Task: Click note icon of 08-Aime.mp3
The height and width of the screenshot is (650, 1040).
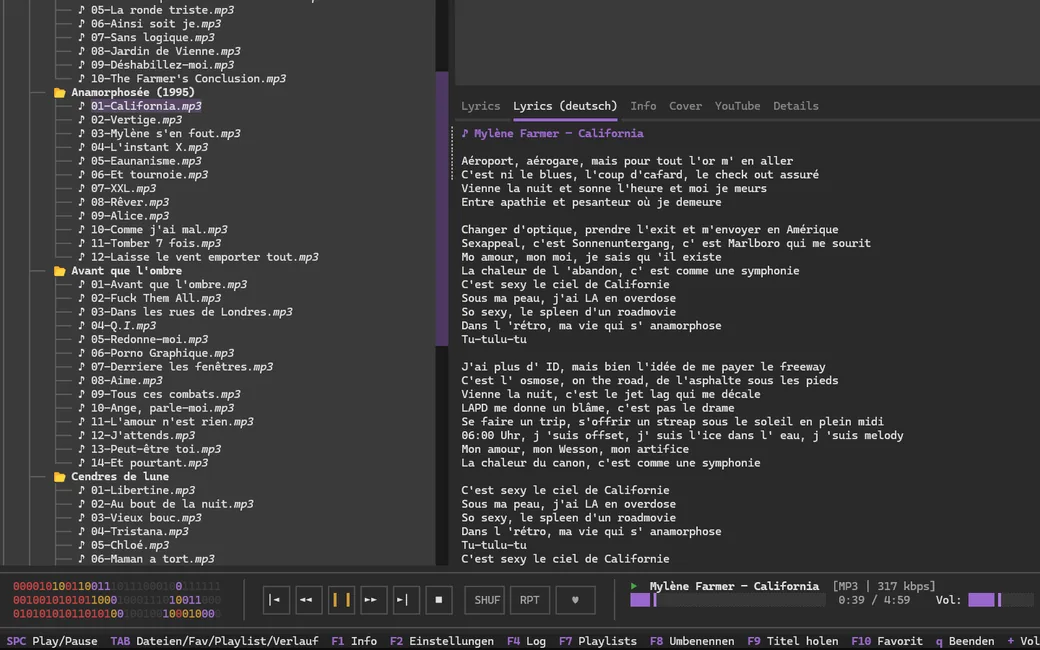Action: pos(82,381)
